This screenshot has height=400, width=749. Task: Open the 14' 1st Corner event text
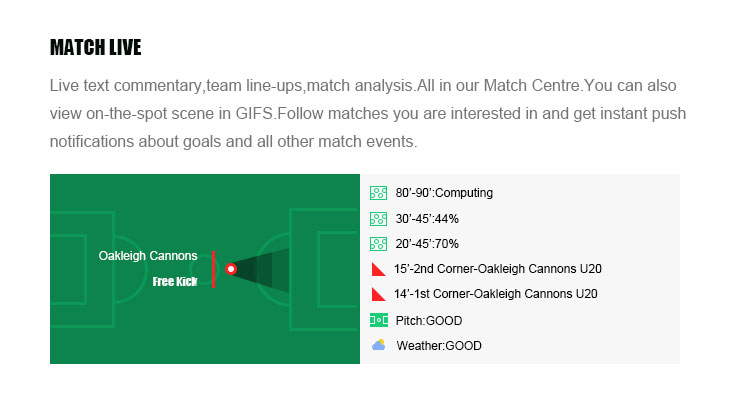coord(496,294)
